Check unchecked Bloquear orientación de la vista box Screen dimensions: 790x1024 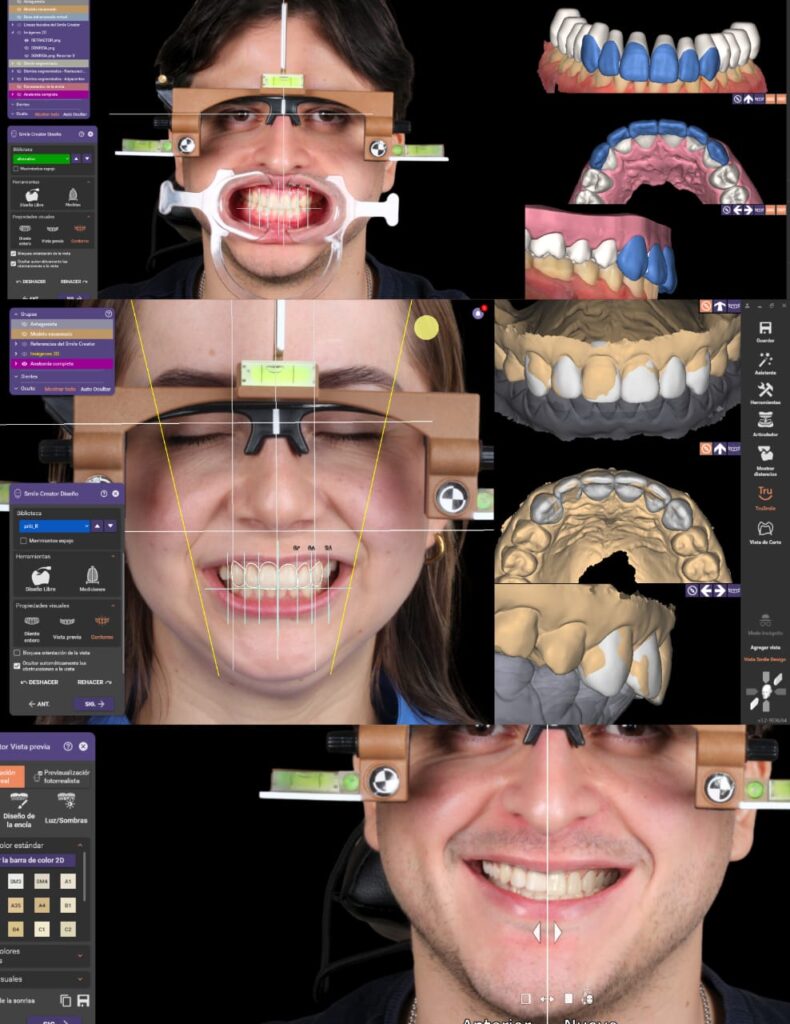point(18,652)
